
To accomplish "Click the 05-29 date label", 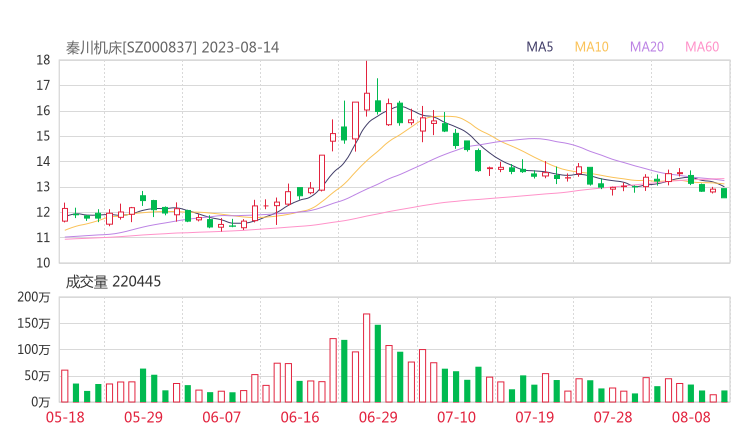I will (143, 417).
